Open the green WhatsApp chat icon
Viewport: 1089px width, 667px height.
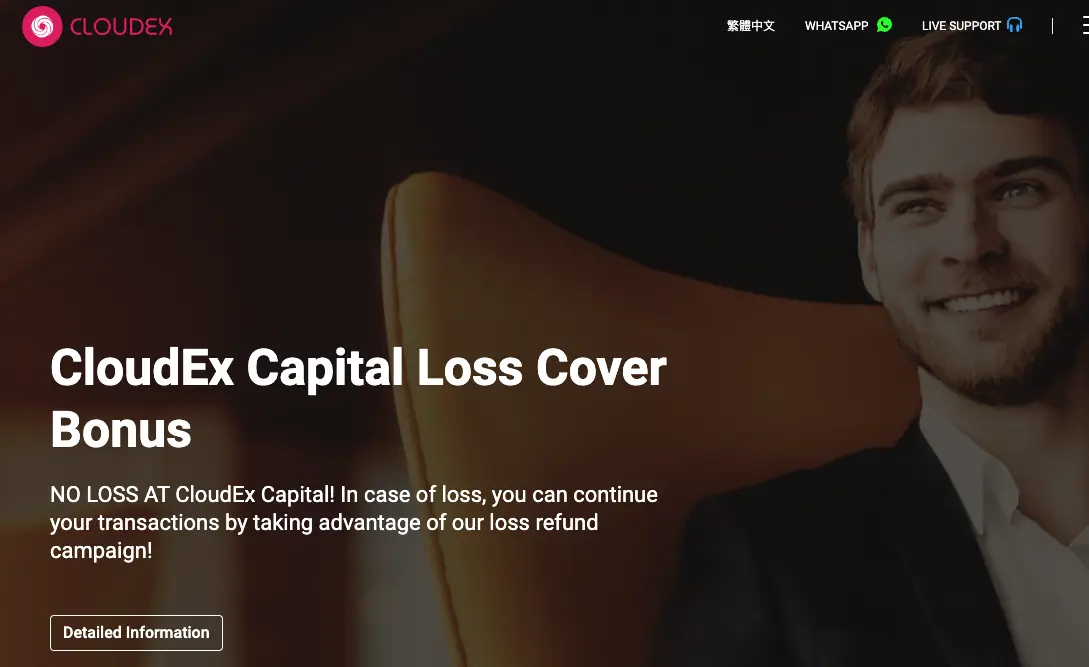pyautogui.click(x=884, y=25)
